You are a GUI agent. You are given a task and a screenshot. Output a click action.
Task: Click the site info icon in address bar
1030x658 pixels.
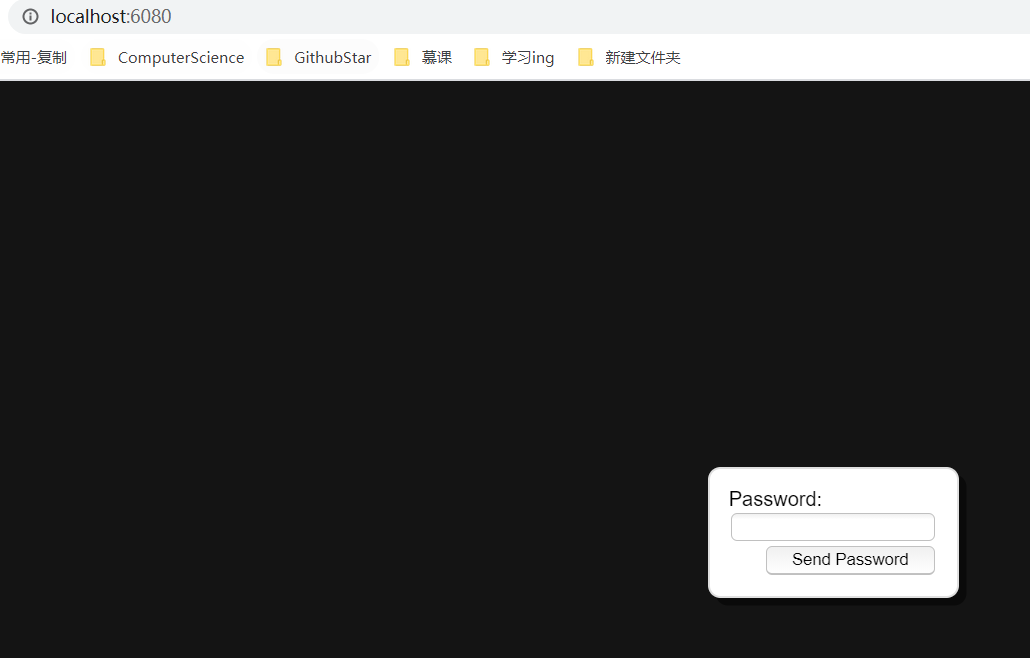pos(30,16)
